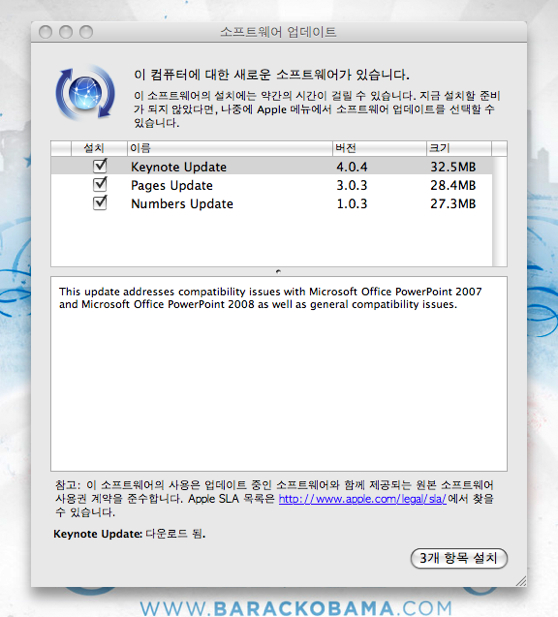Click the 이름 column header
The width and height of the screenshot is (558, 617).
click(230, 148)
